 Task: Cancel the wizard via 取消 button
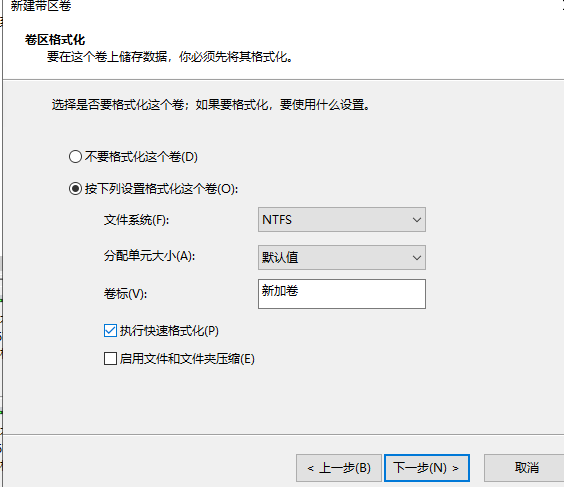(526, 468)
